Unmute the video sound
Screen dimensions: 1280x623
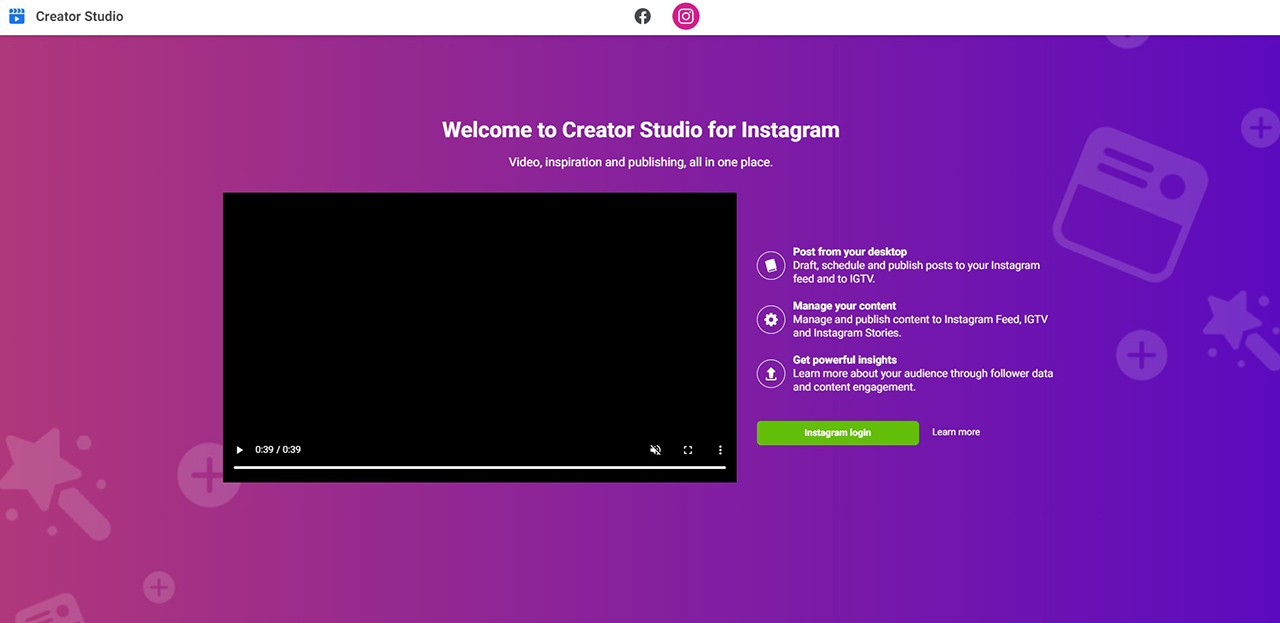pyautogui.click(x=656, y=450)
